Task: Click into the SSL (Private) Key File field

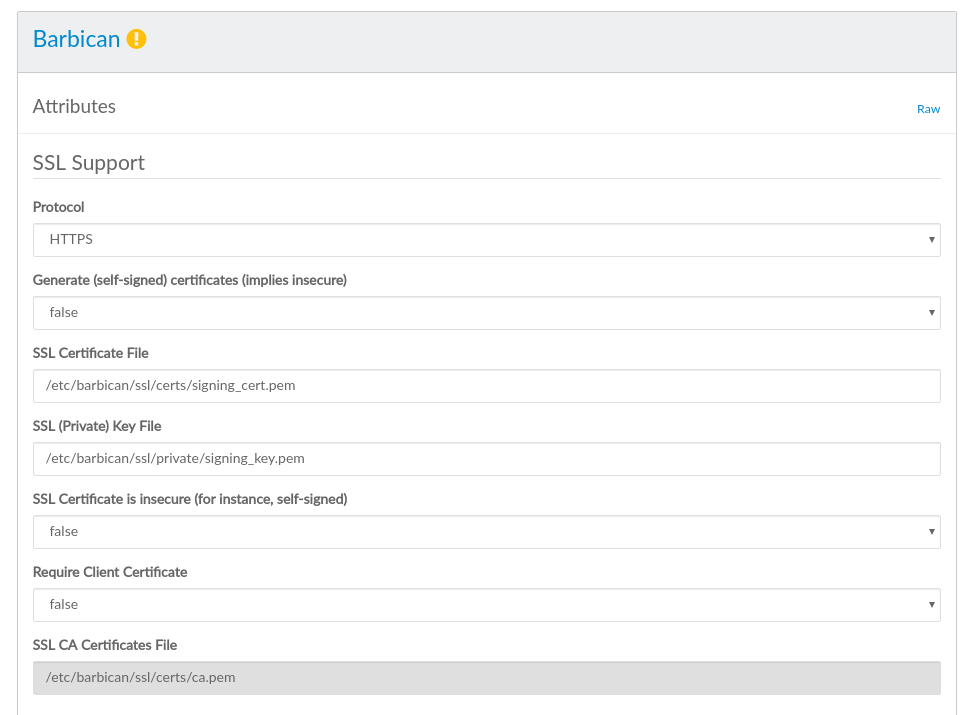Action: point(486,459)
